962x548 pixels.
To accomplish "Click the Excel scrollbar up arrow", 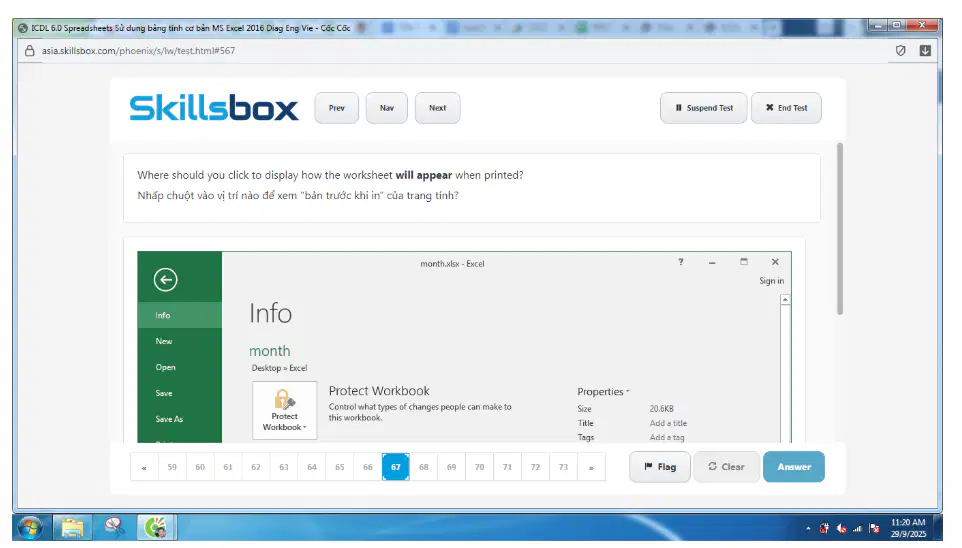I will (785, 299).
